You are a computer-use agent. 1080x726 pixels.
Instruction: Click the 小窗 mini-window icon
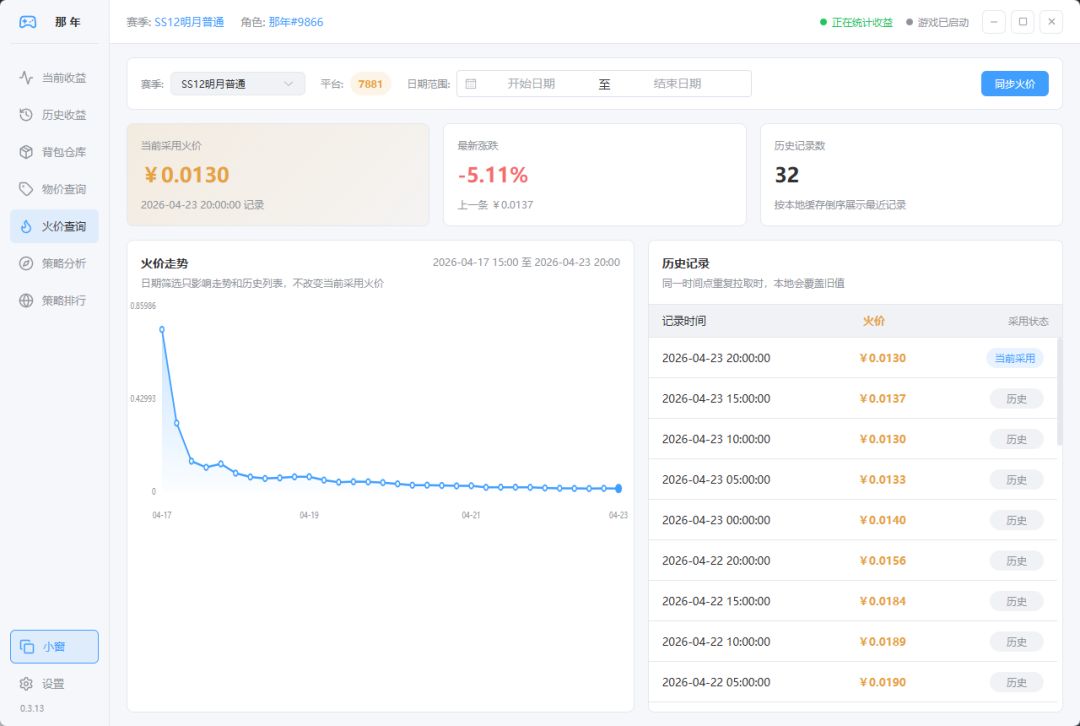coord(28,647)
